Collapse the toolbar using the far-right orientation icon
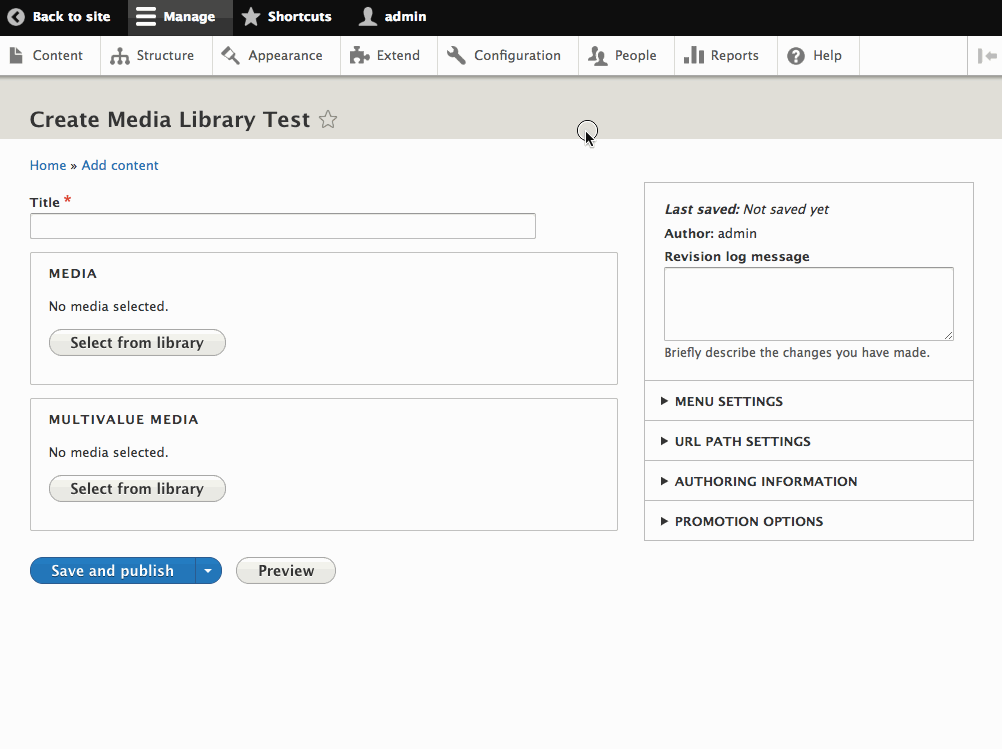The height and width of the screenshot is (749, 1002). tap(989, 55)
